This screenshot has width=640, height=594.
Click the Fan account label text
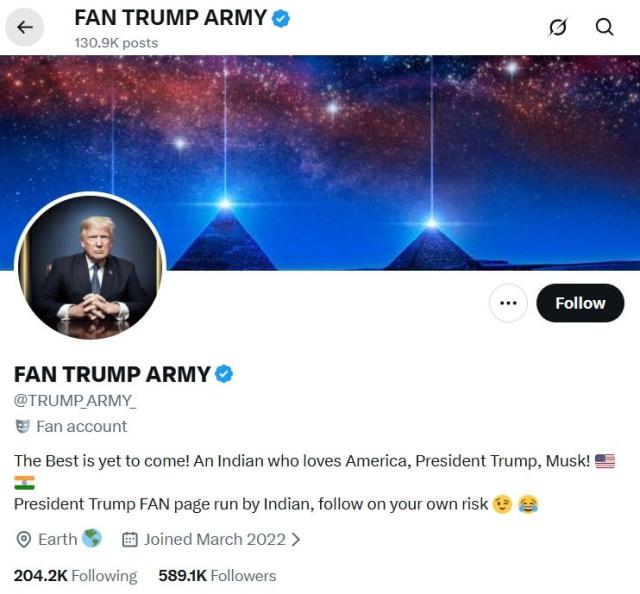(82, 427)
